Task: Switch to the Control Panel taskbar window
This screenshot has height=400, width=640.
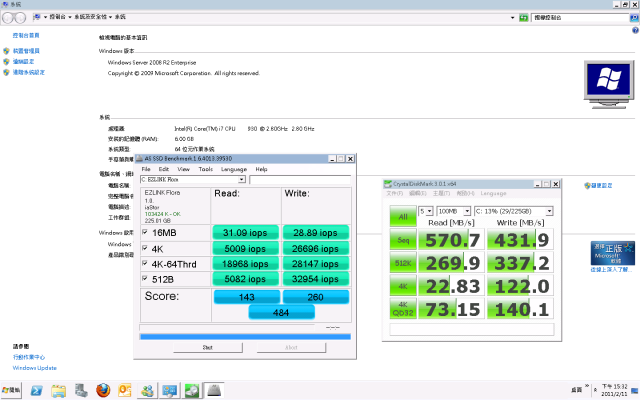Action: pos(169,391)
